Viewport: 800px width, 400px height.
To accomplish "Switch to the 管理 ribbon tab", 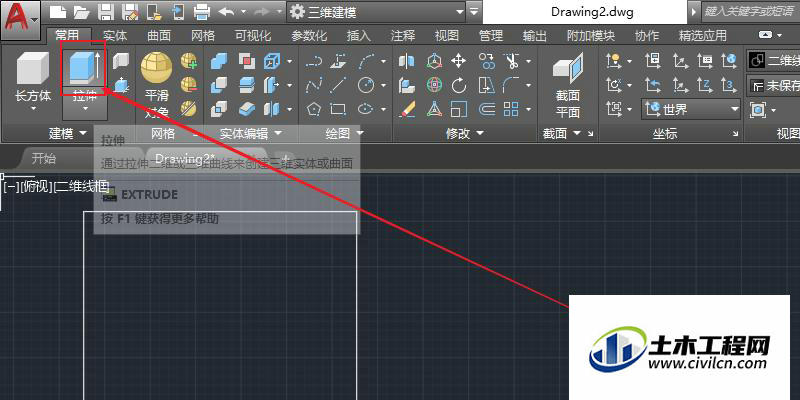I will tap(491, 36).
